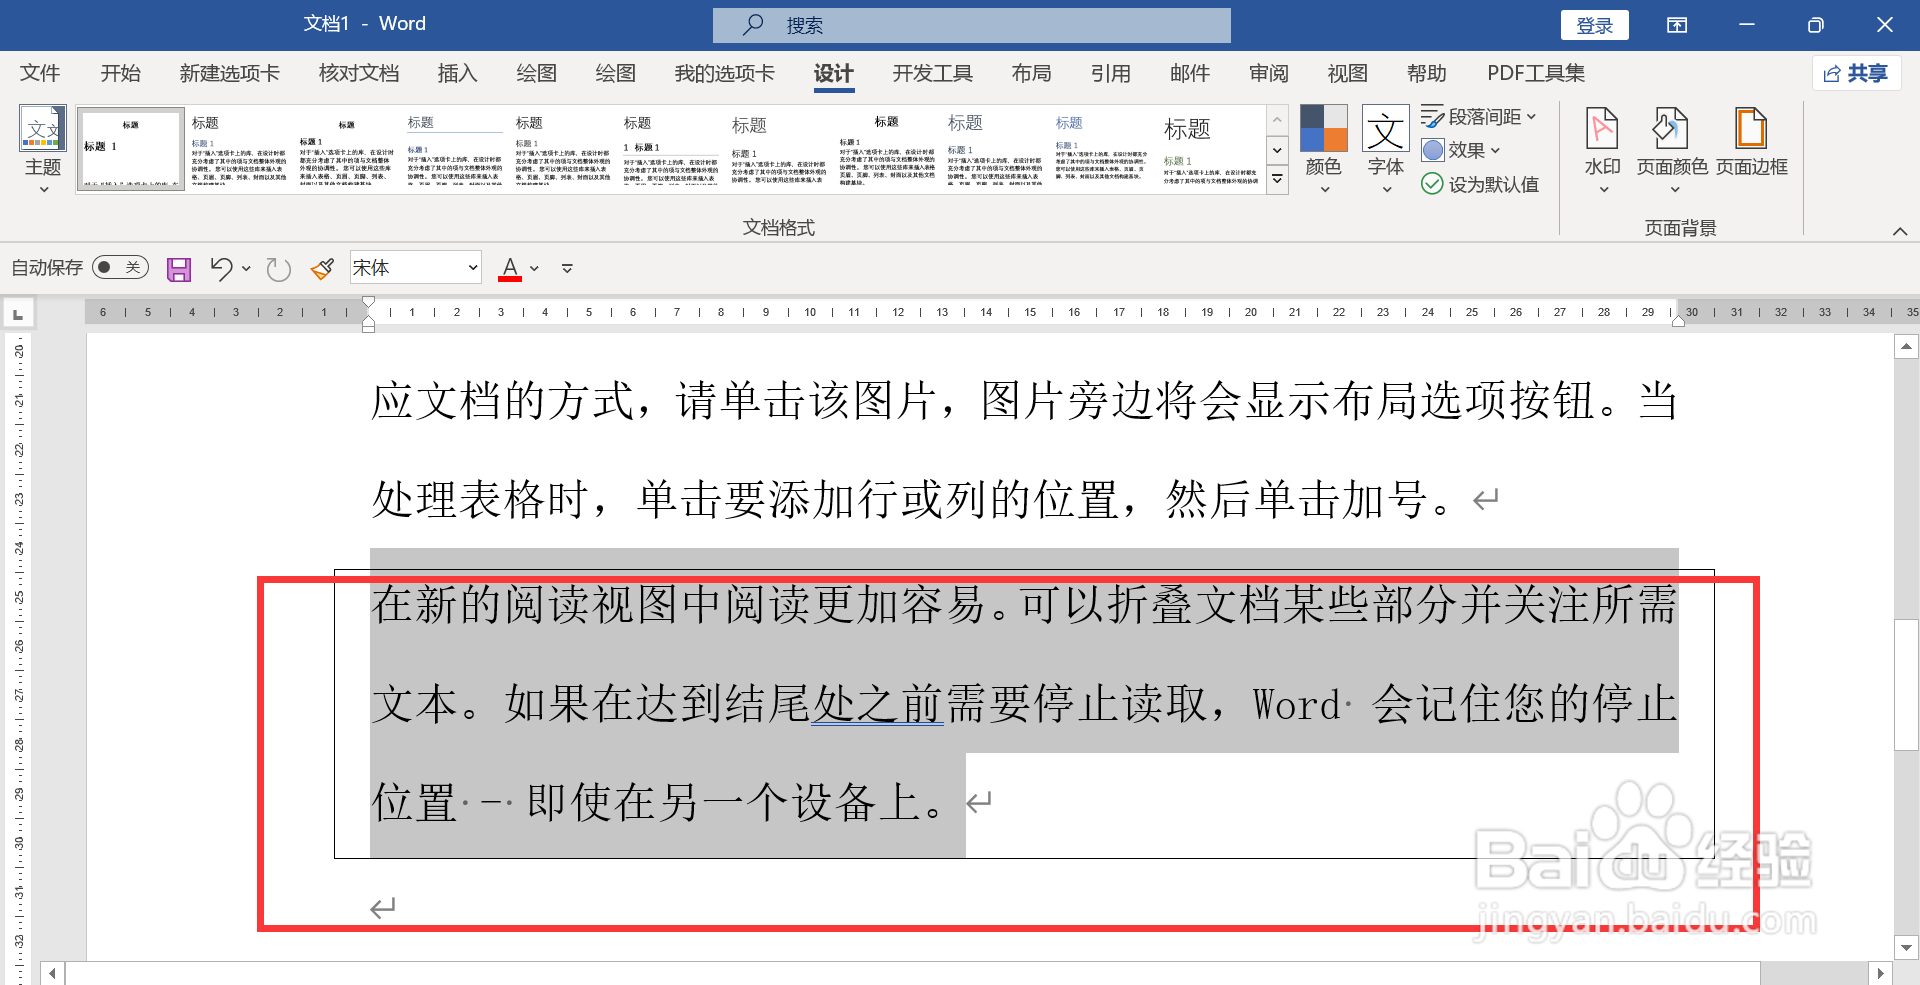The image size is (1920, 985).
Task: Click the Fonts (字体) icon in Document Formatting
Action: (1385, 140)
